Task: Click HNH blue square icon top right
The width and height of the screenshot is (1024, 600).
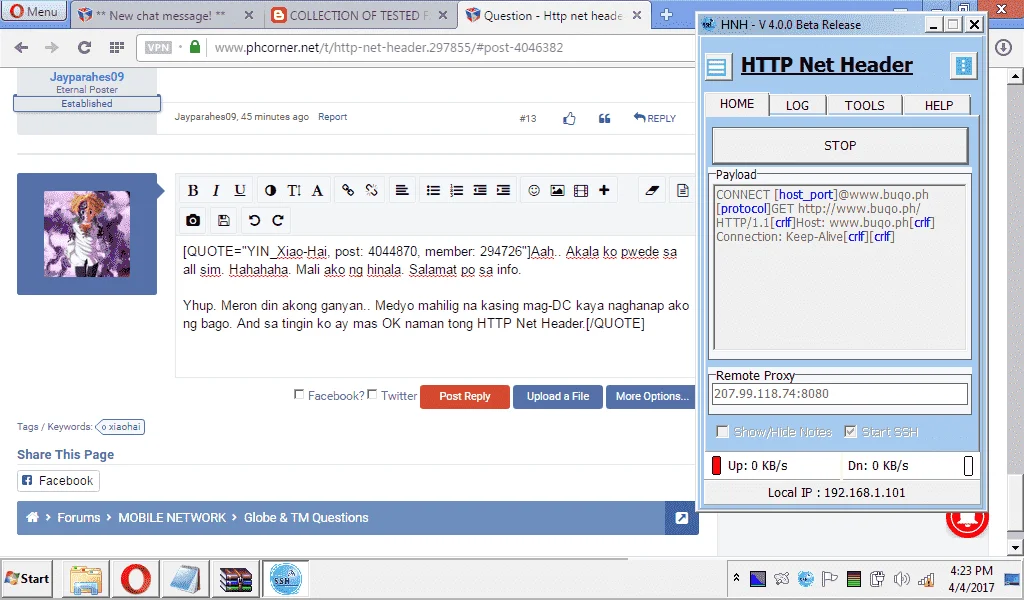Action: (x=963, y=66)
